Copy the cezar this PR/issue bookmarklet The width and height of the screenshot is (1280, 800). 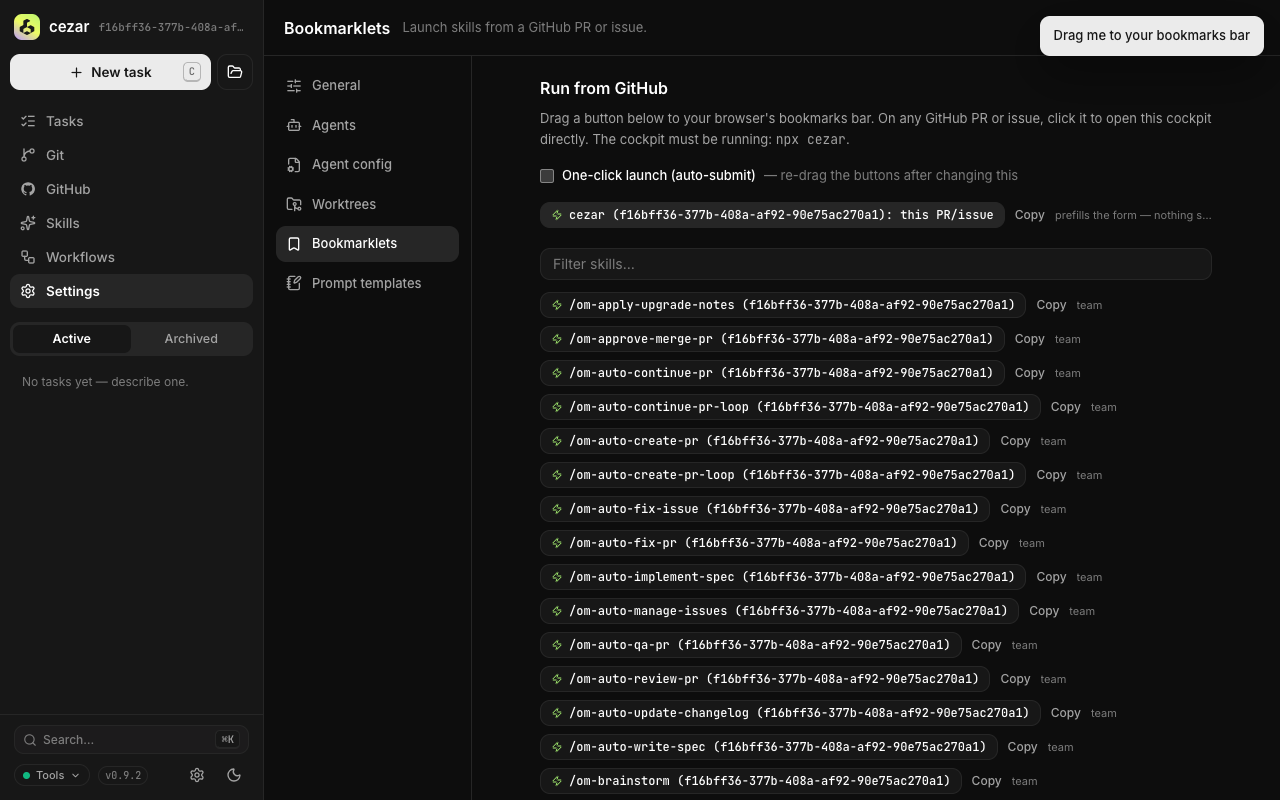click(1029, 215)
